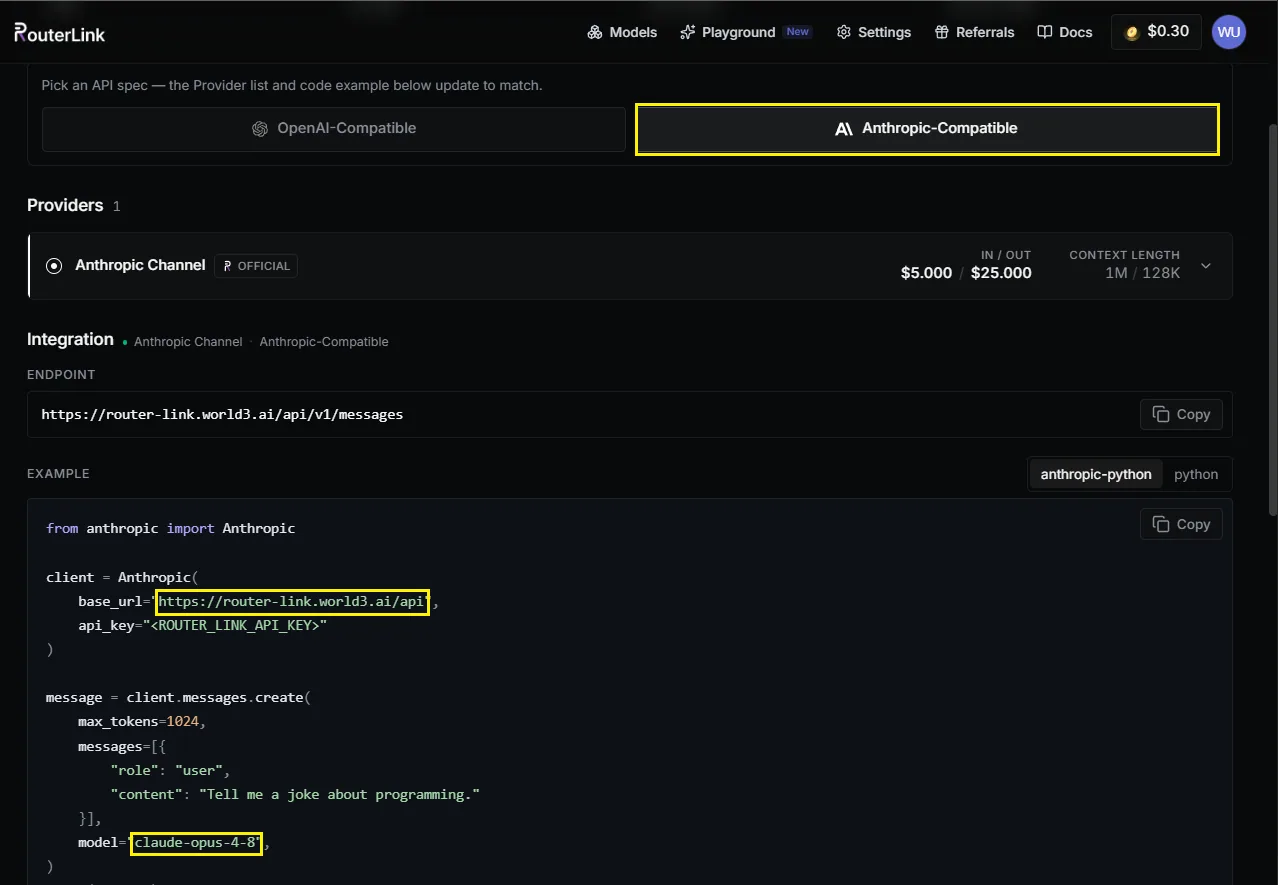1278x885 pixels.
Task: Switch to the python example tab
Action: click(1196, 474)
